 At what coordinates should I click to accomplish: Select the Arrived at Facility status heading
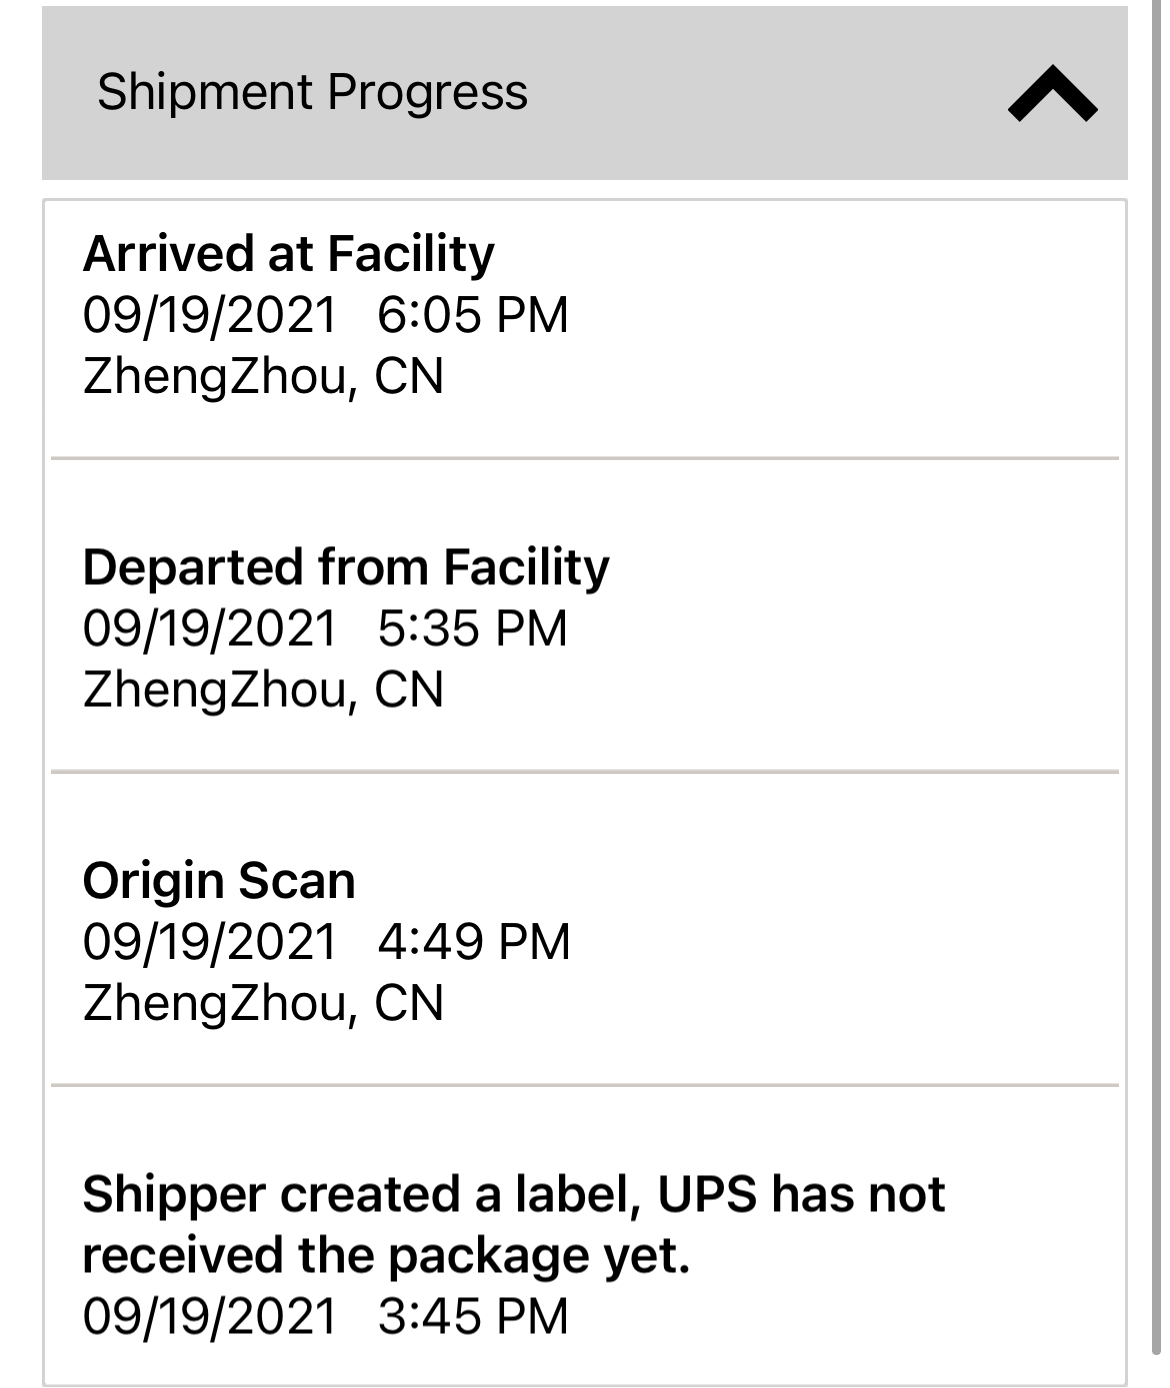[288, 253]
